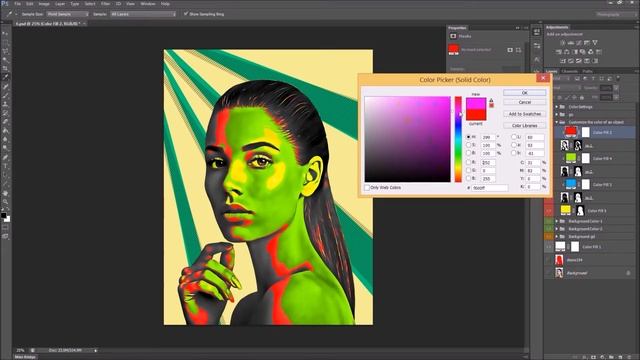640x360 pixels.
Task: Click the Brightness/Contrast adjustment icon
Action: tap(562, 42)
